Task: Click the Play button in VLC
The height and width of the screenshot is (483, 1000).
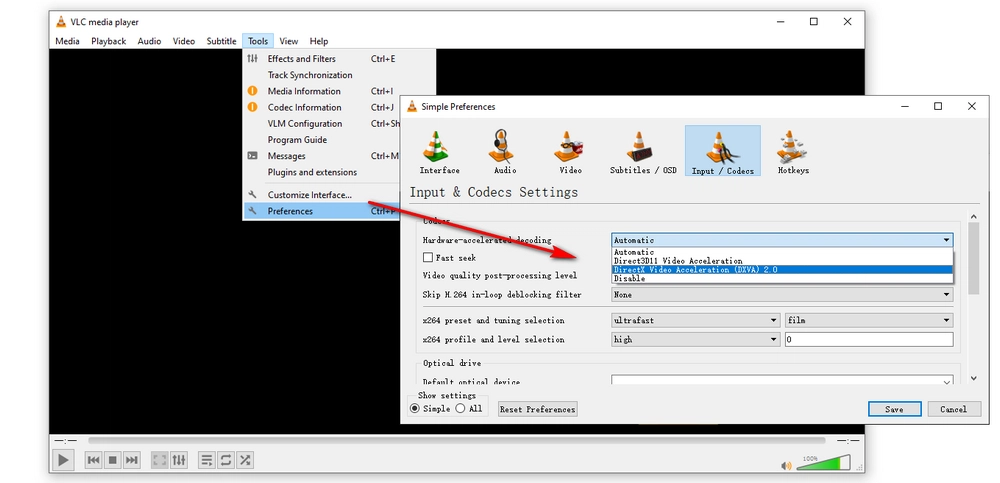Action: tap(62, 459)
